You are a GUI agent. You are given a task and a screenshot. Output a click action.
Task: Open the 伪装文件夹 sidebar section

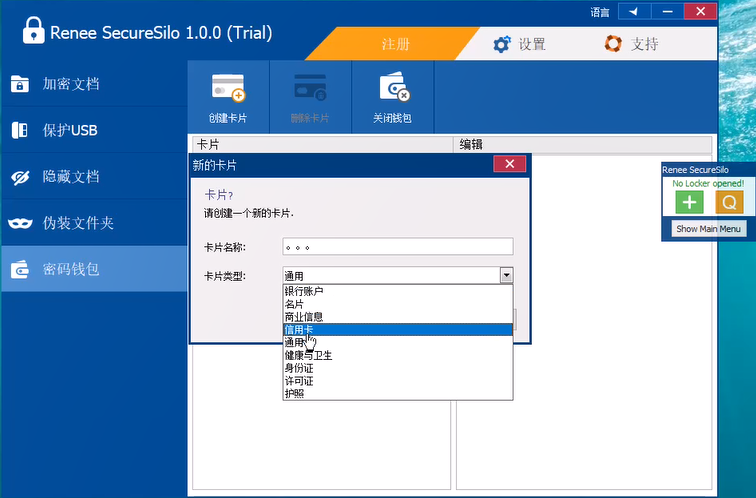[x=94, y=223]
